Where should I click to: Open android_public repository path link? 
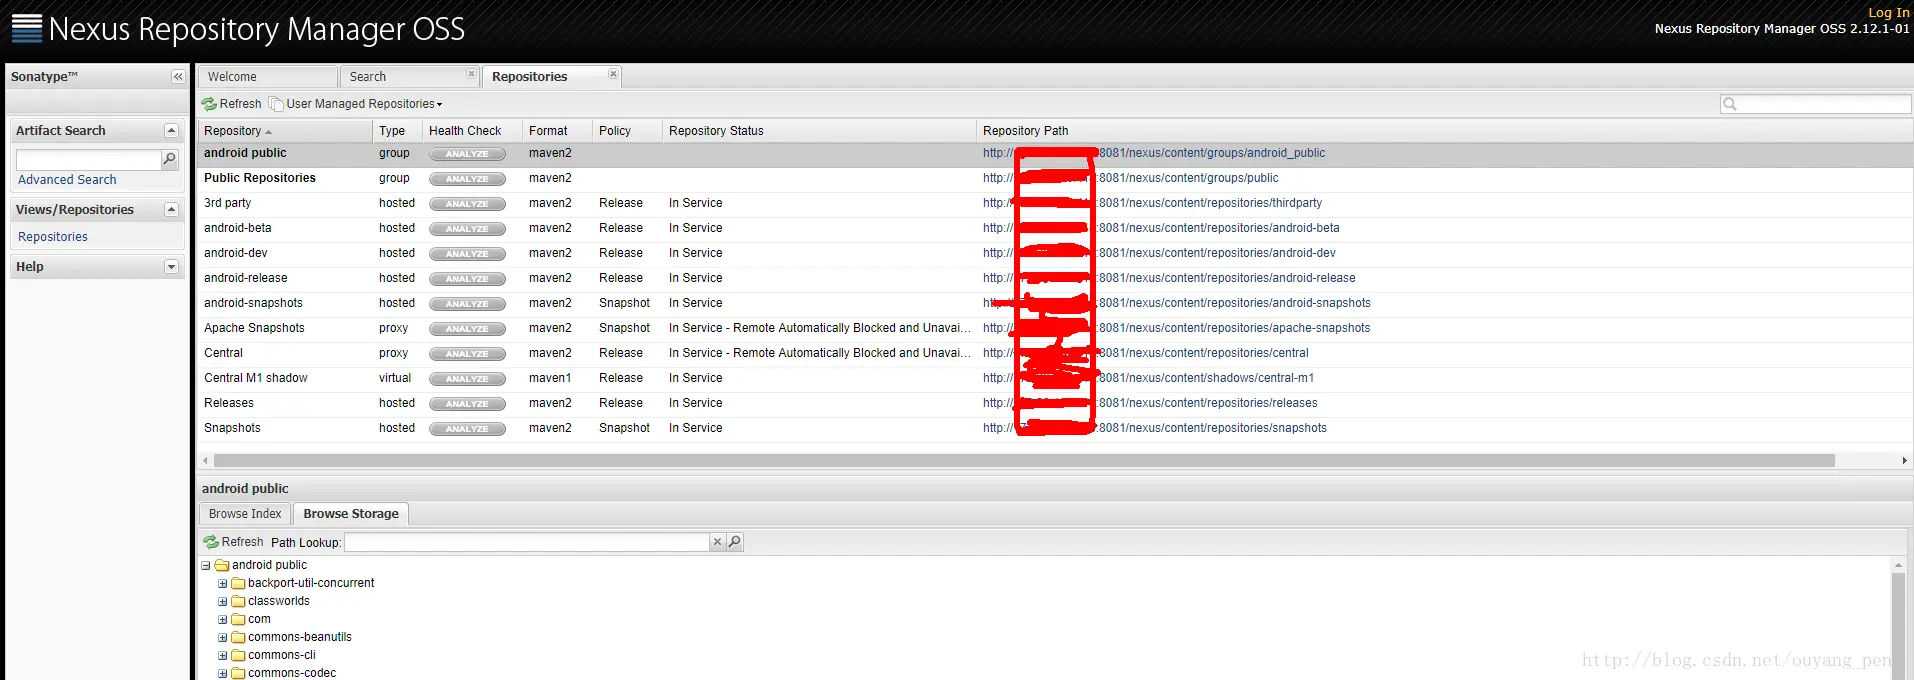[x=1154, y=153]
